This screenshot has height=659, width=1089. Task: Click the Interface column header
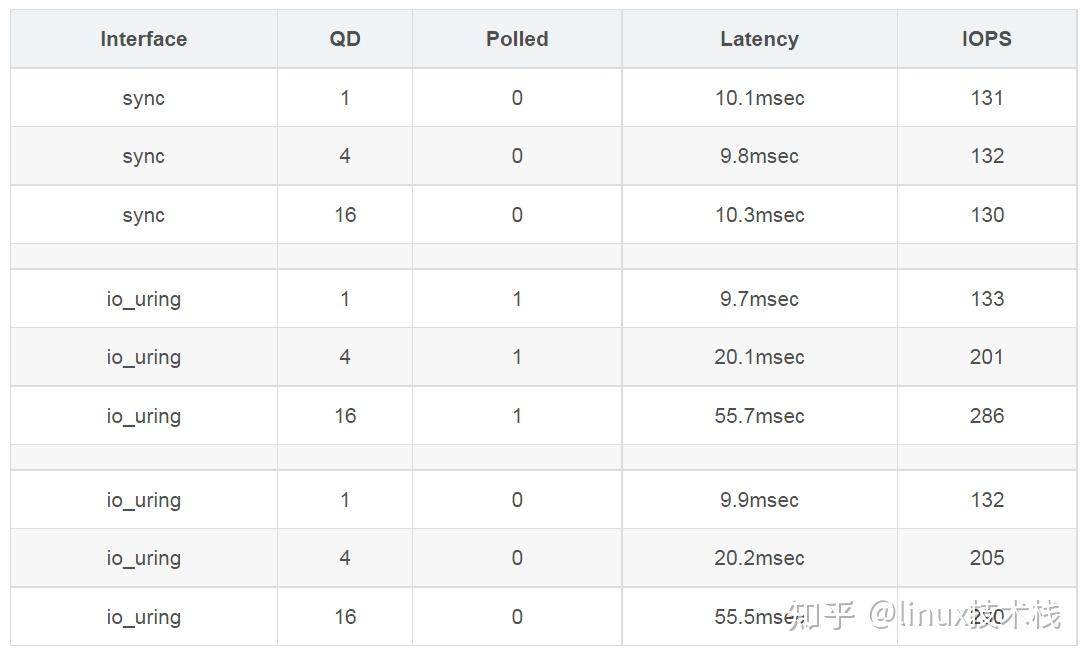(143, 39)
